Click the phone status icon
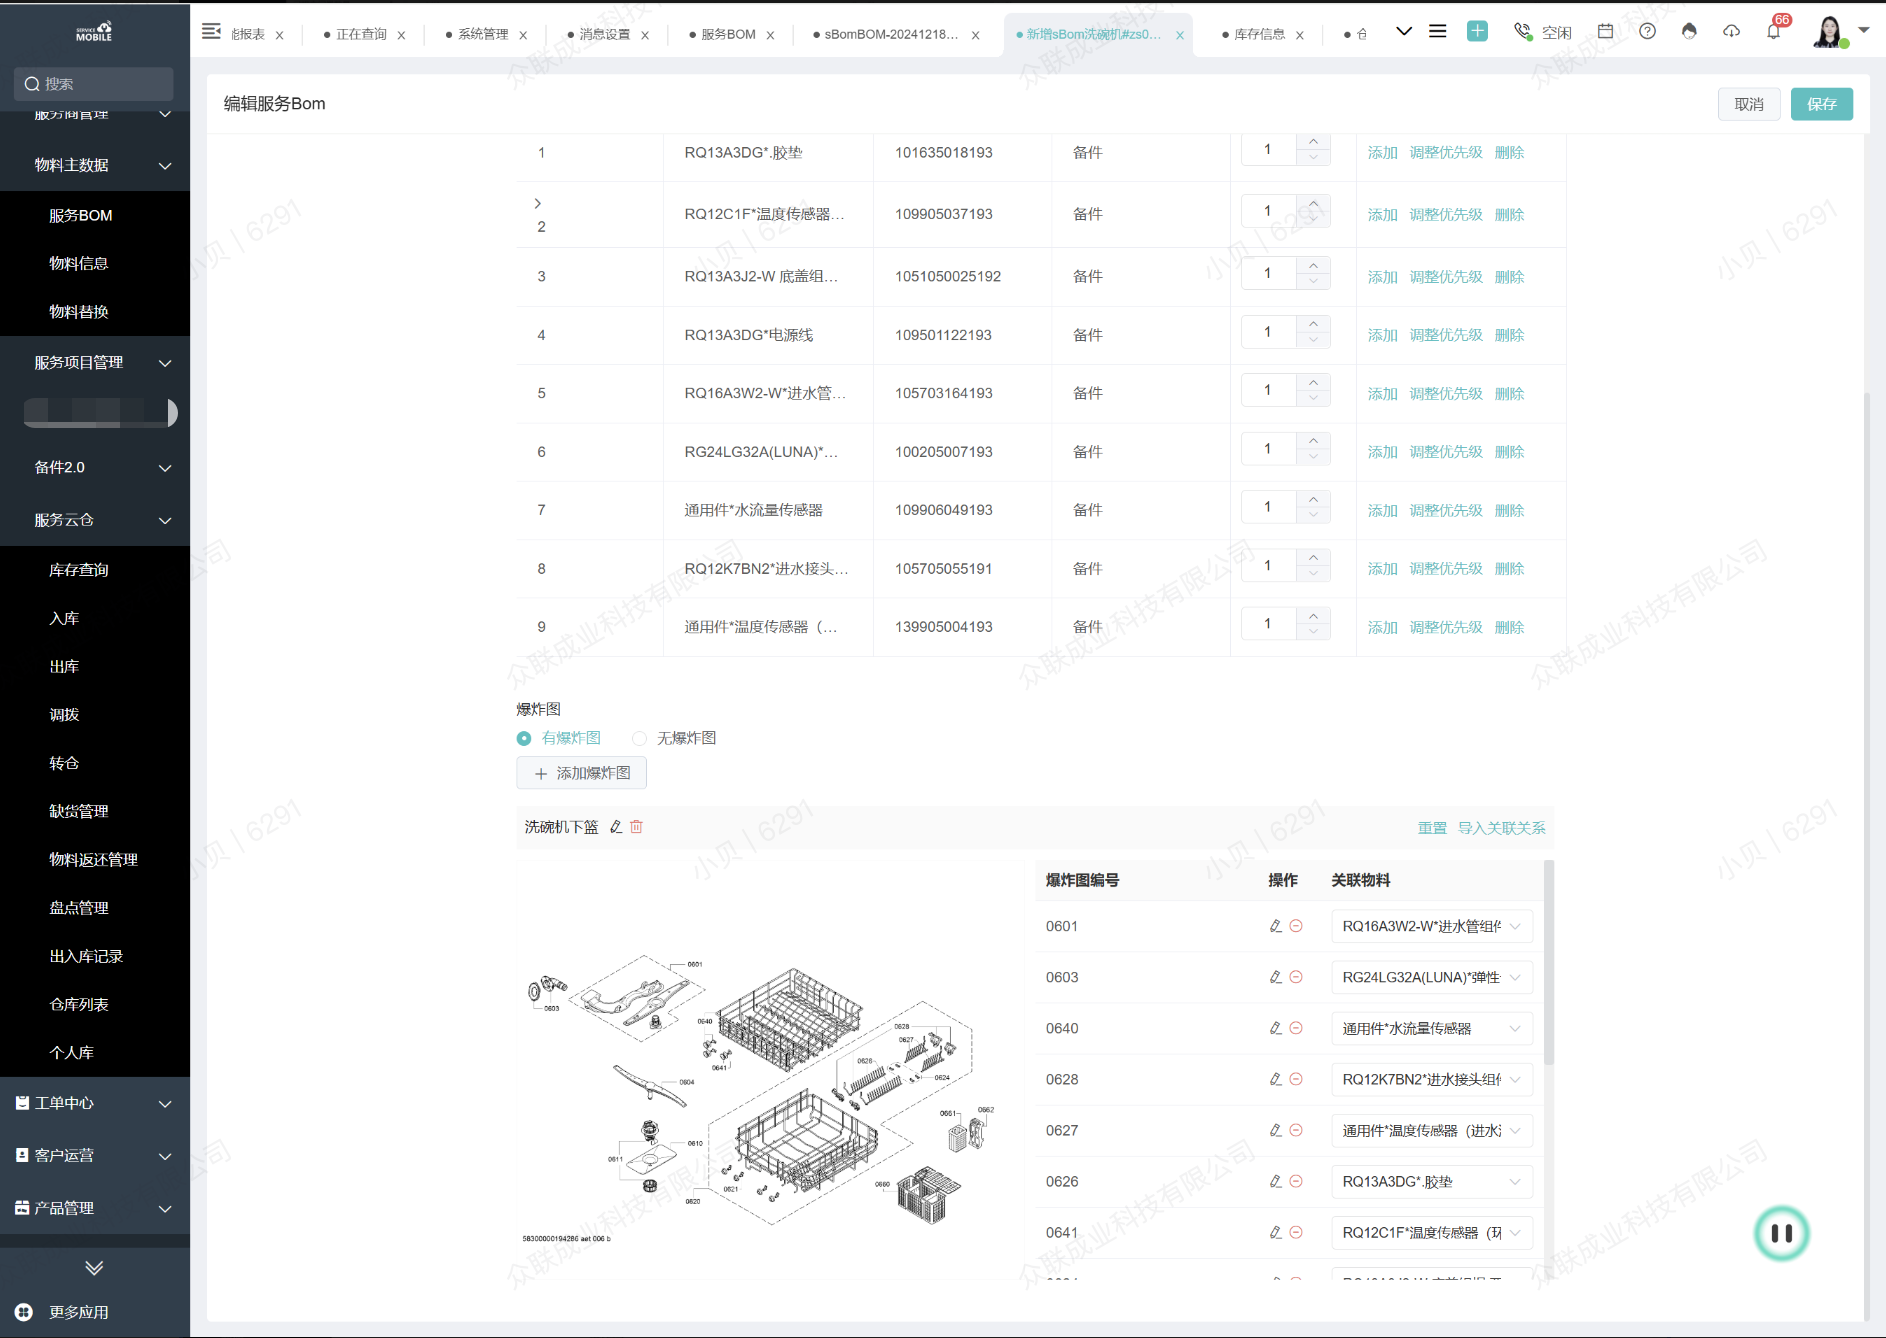Screen dimensions: 1886x1338 pos(1523,32)
